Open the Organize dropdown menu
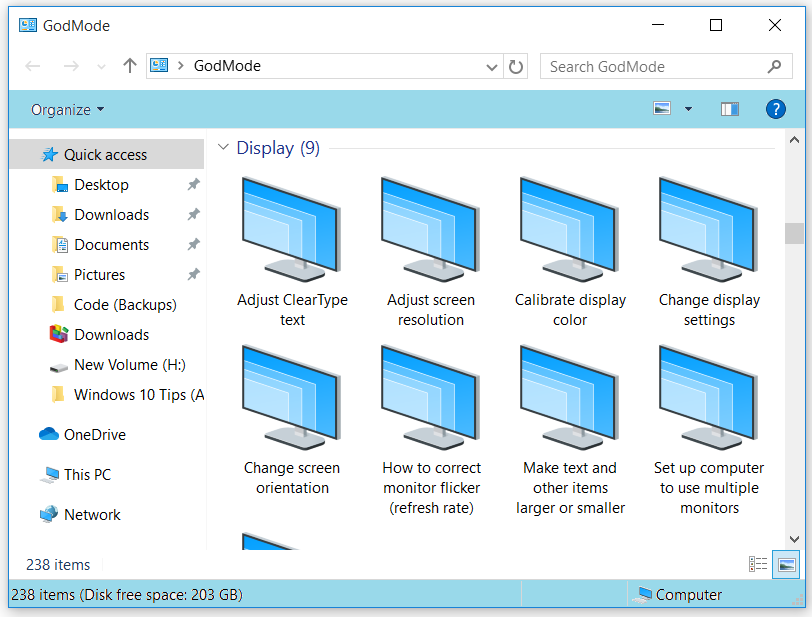Viewport: 812px width, 617px height. point(67,110)
